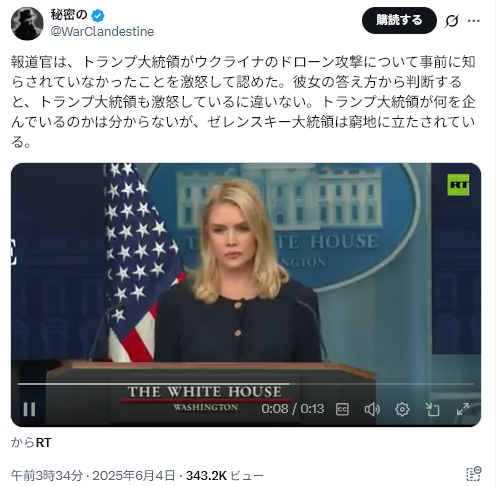
Task: Expand video to fullscreen
Action: coord(463,409)
